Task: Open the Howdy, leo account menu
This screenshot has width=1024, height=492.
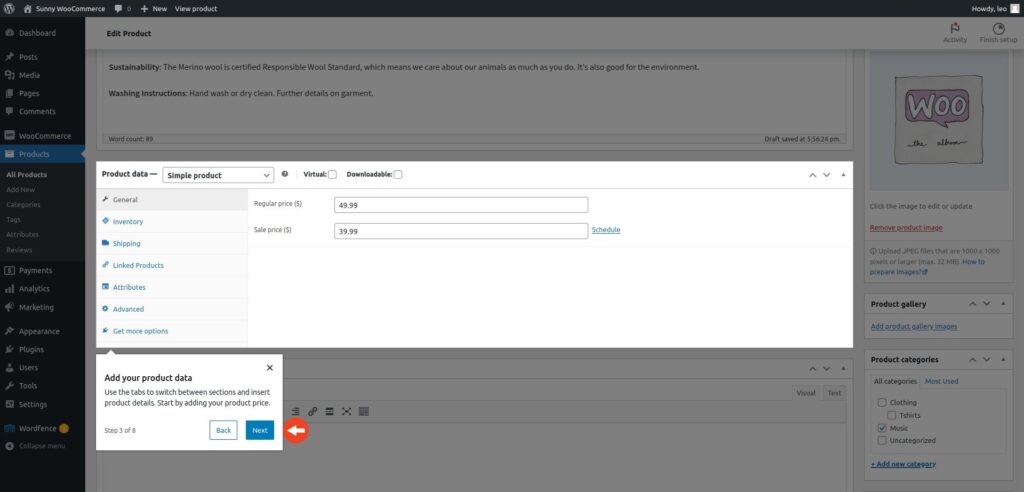Action: 994,8
